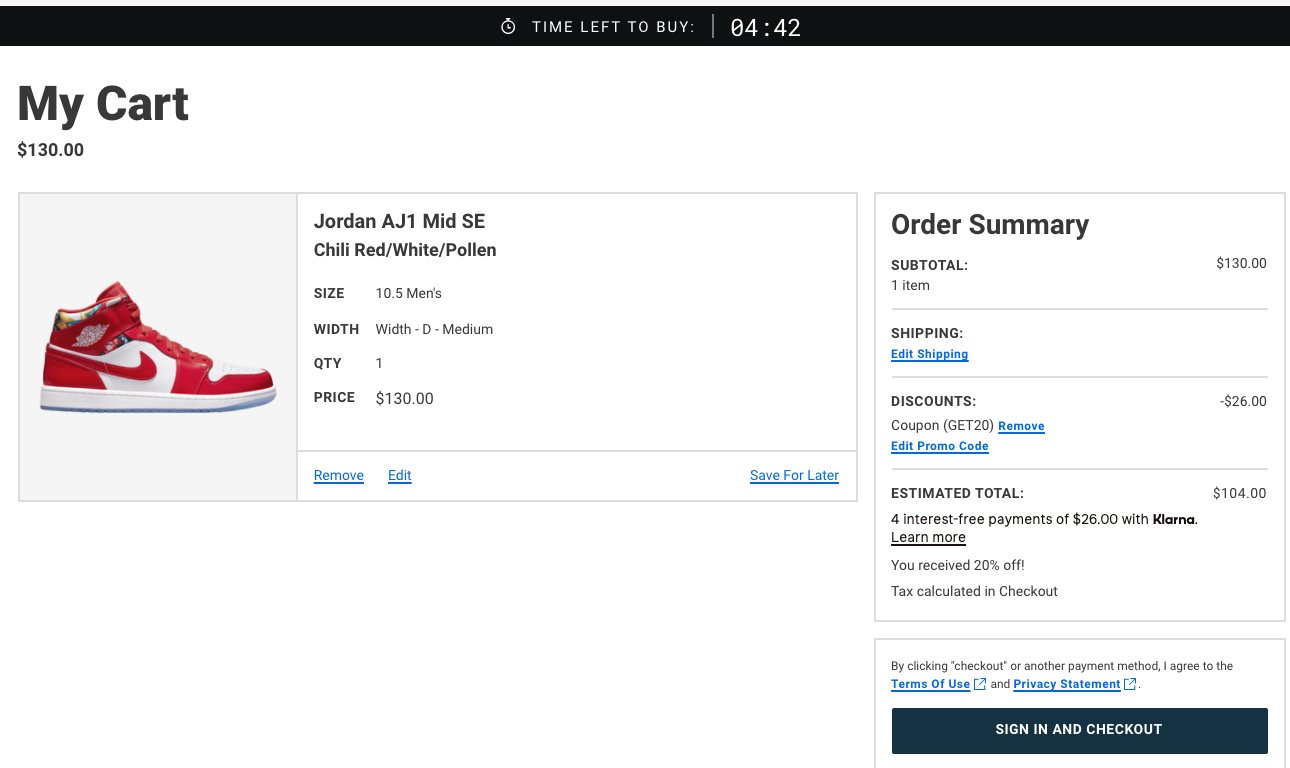Click the You received 20% off message

958,565
